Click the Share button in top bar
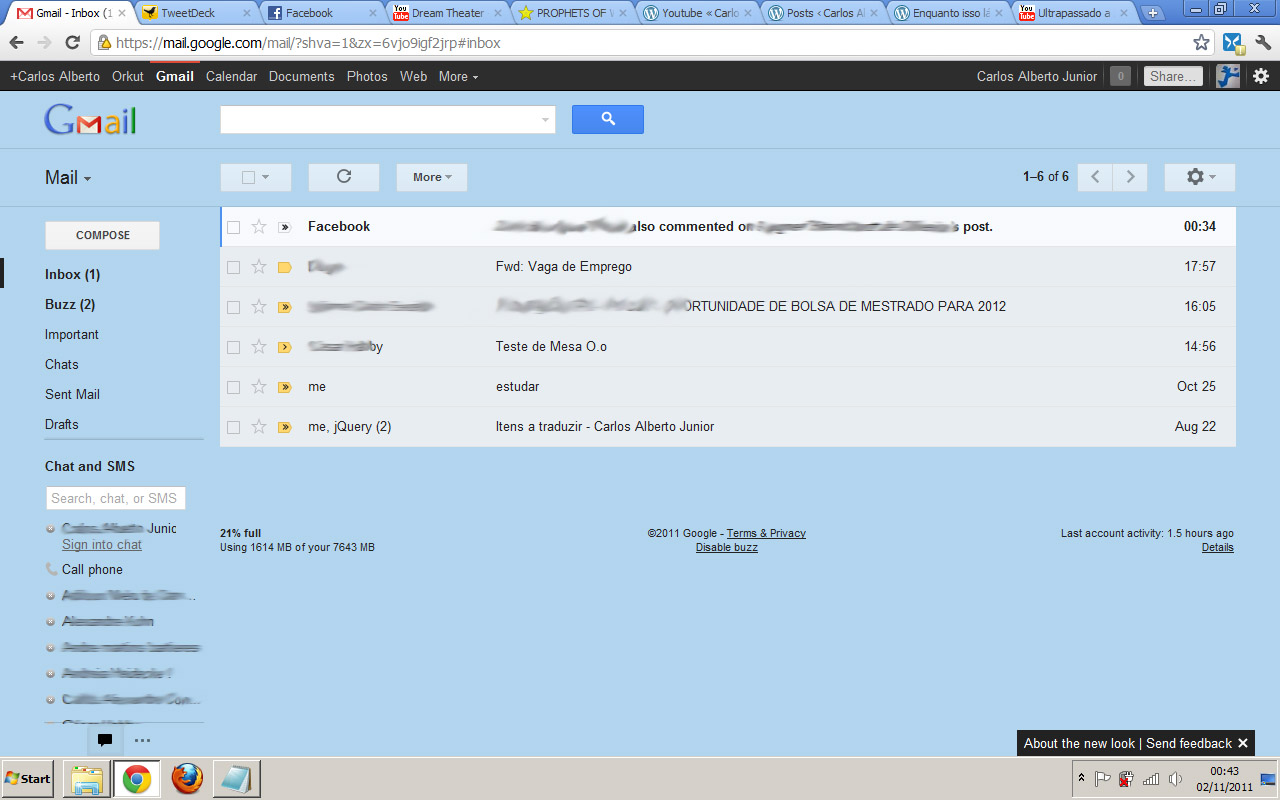1280x800 pixels. point(1173,76)
